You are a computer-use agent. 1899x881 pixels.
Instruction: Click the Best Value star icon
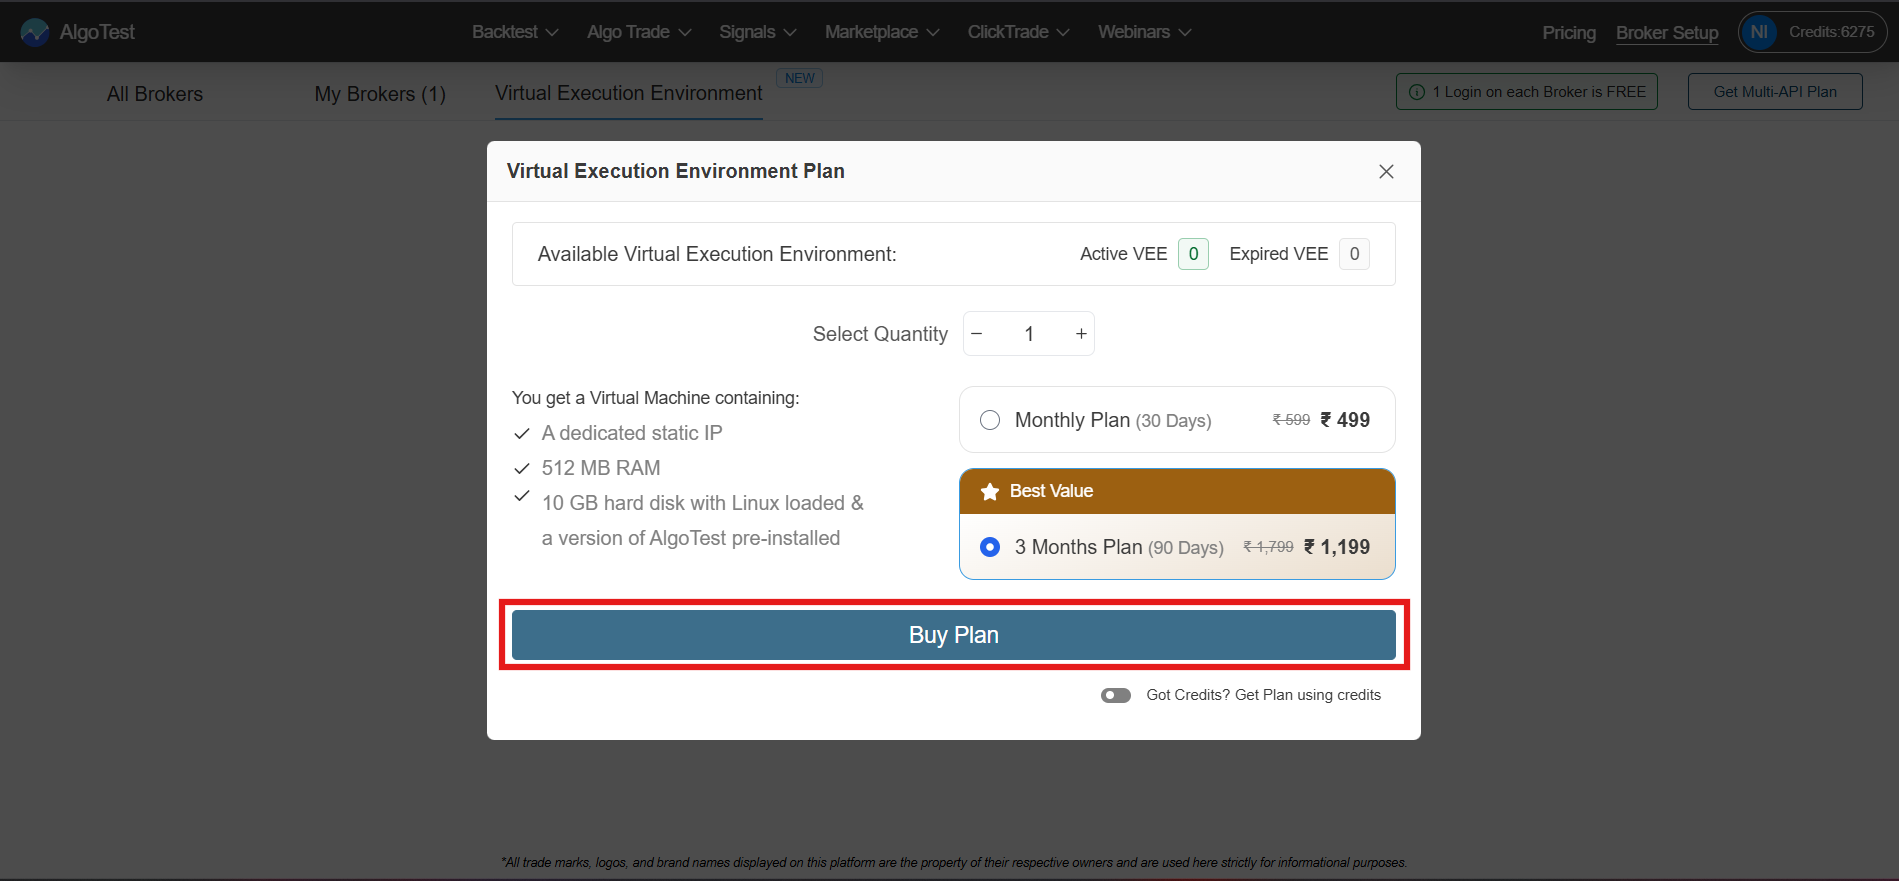[990, 491]
